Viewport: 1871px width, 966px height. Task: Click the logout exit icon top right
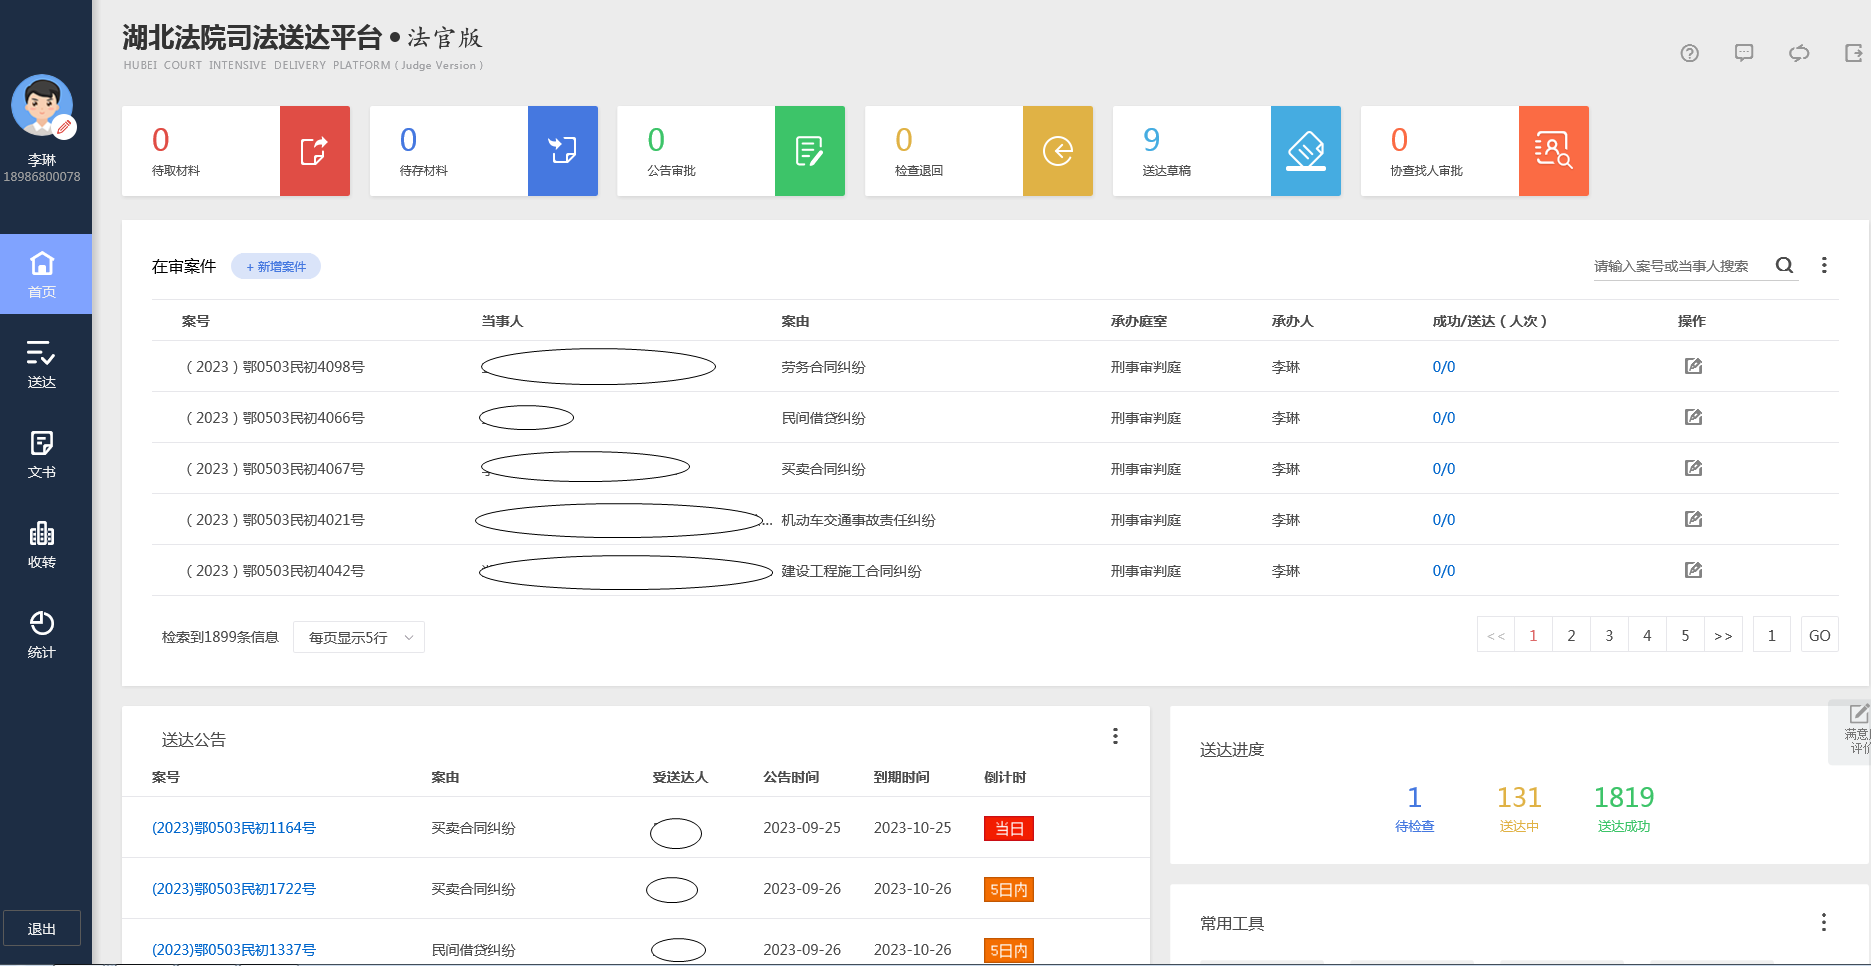pyautogui.click(x=1852, y=54)
